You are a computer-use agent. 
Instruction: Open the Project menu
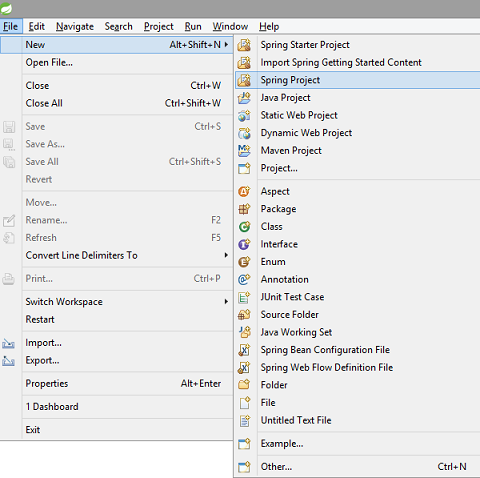(x=159, y=26)
